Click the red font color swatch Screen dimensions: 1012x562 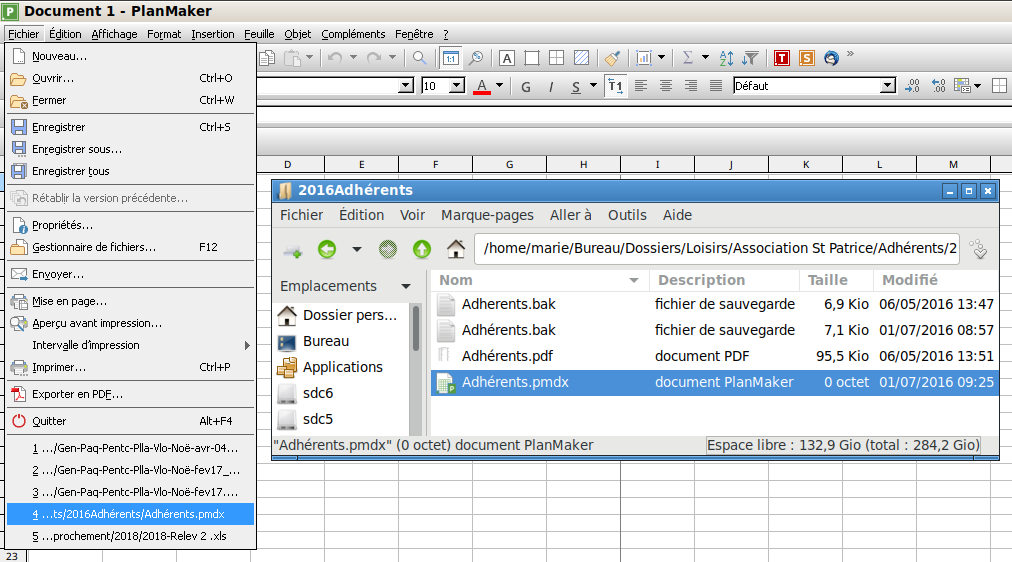482,86
